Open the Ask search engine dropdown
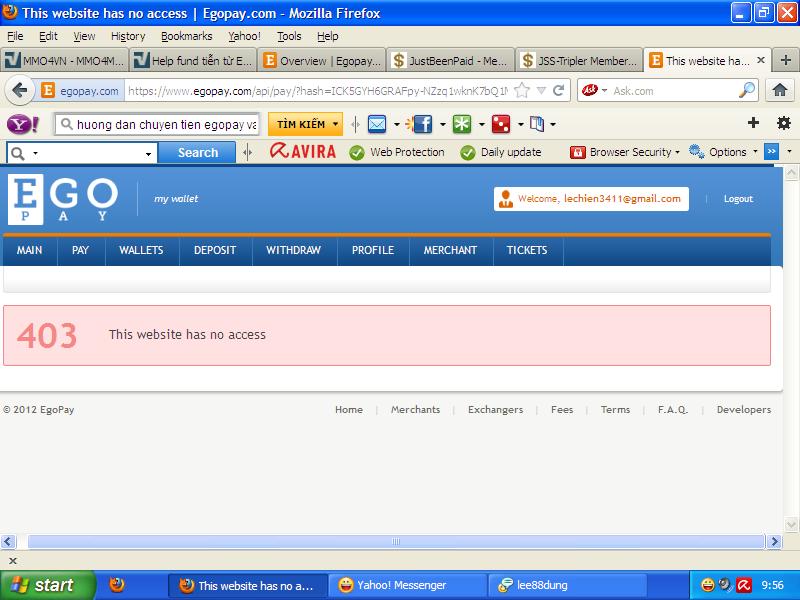800x600 pixels. point(605,91)
